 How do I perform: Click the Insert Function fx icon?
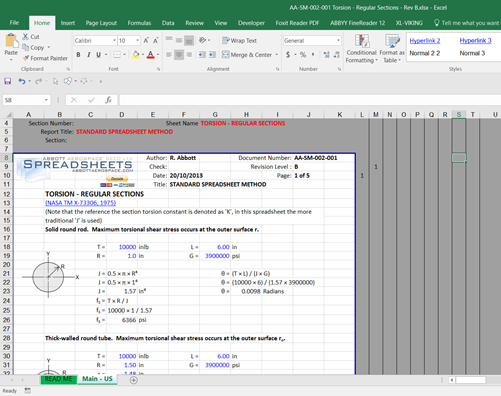click(108, 100)
